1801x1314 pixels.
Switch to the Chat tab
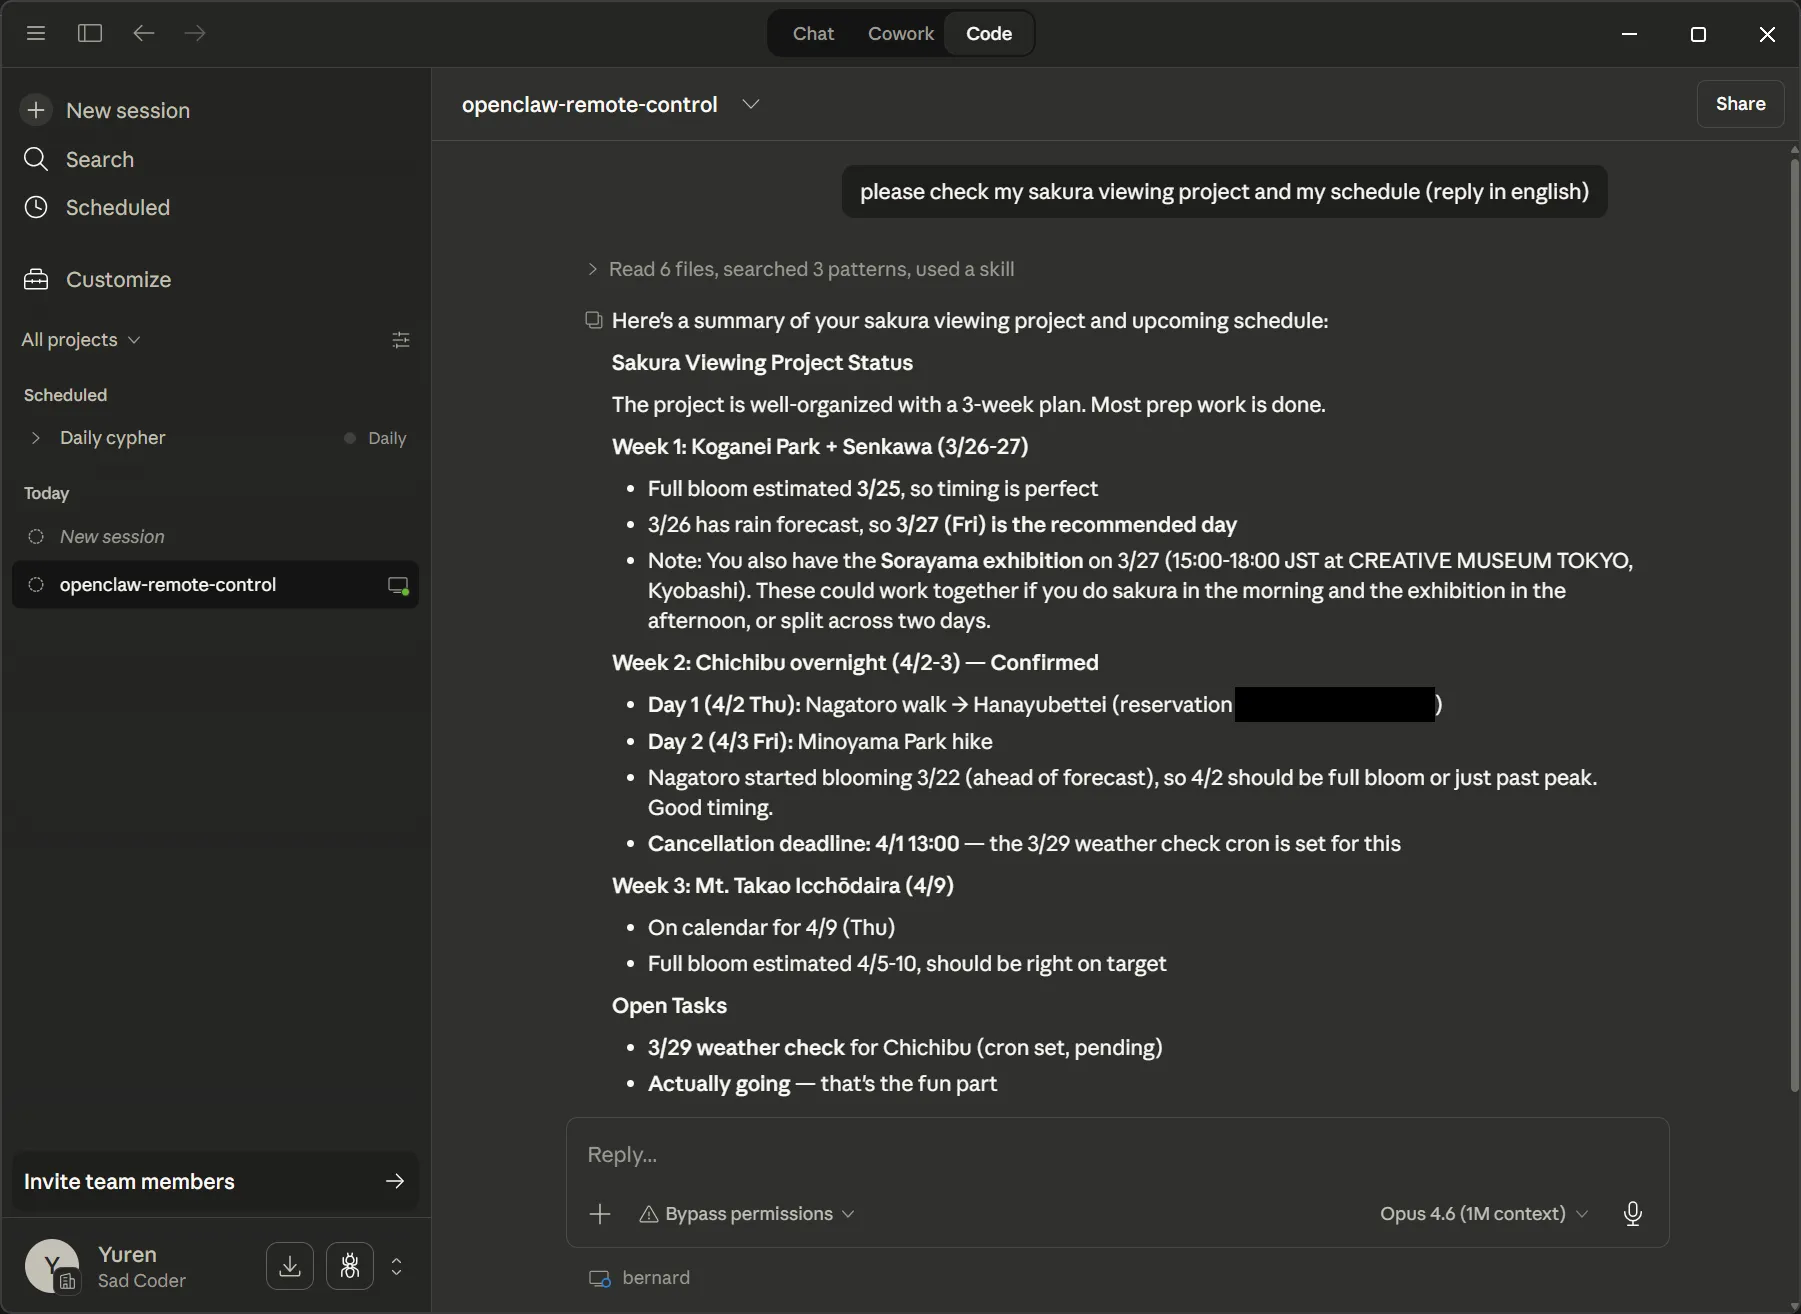813,33
